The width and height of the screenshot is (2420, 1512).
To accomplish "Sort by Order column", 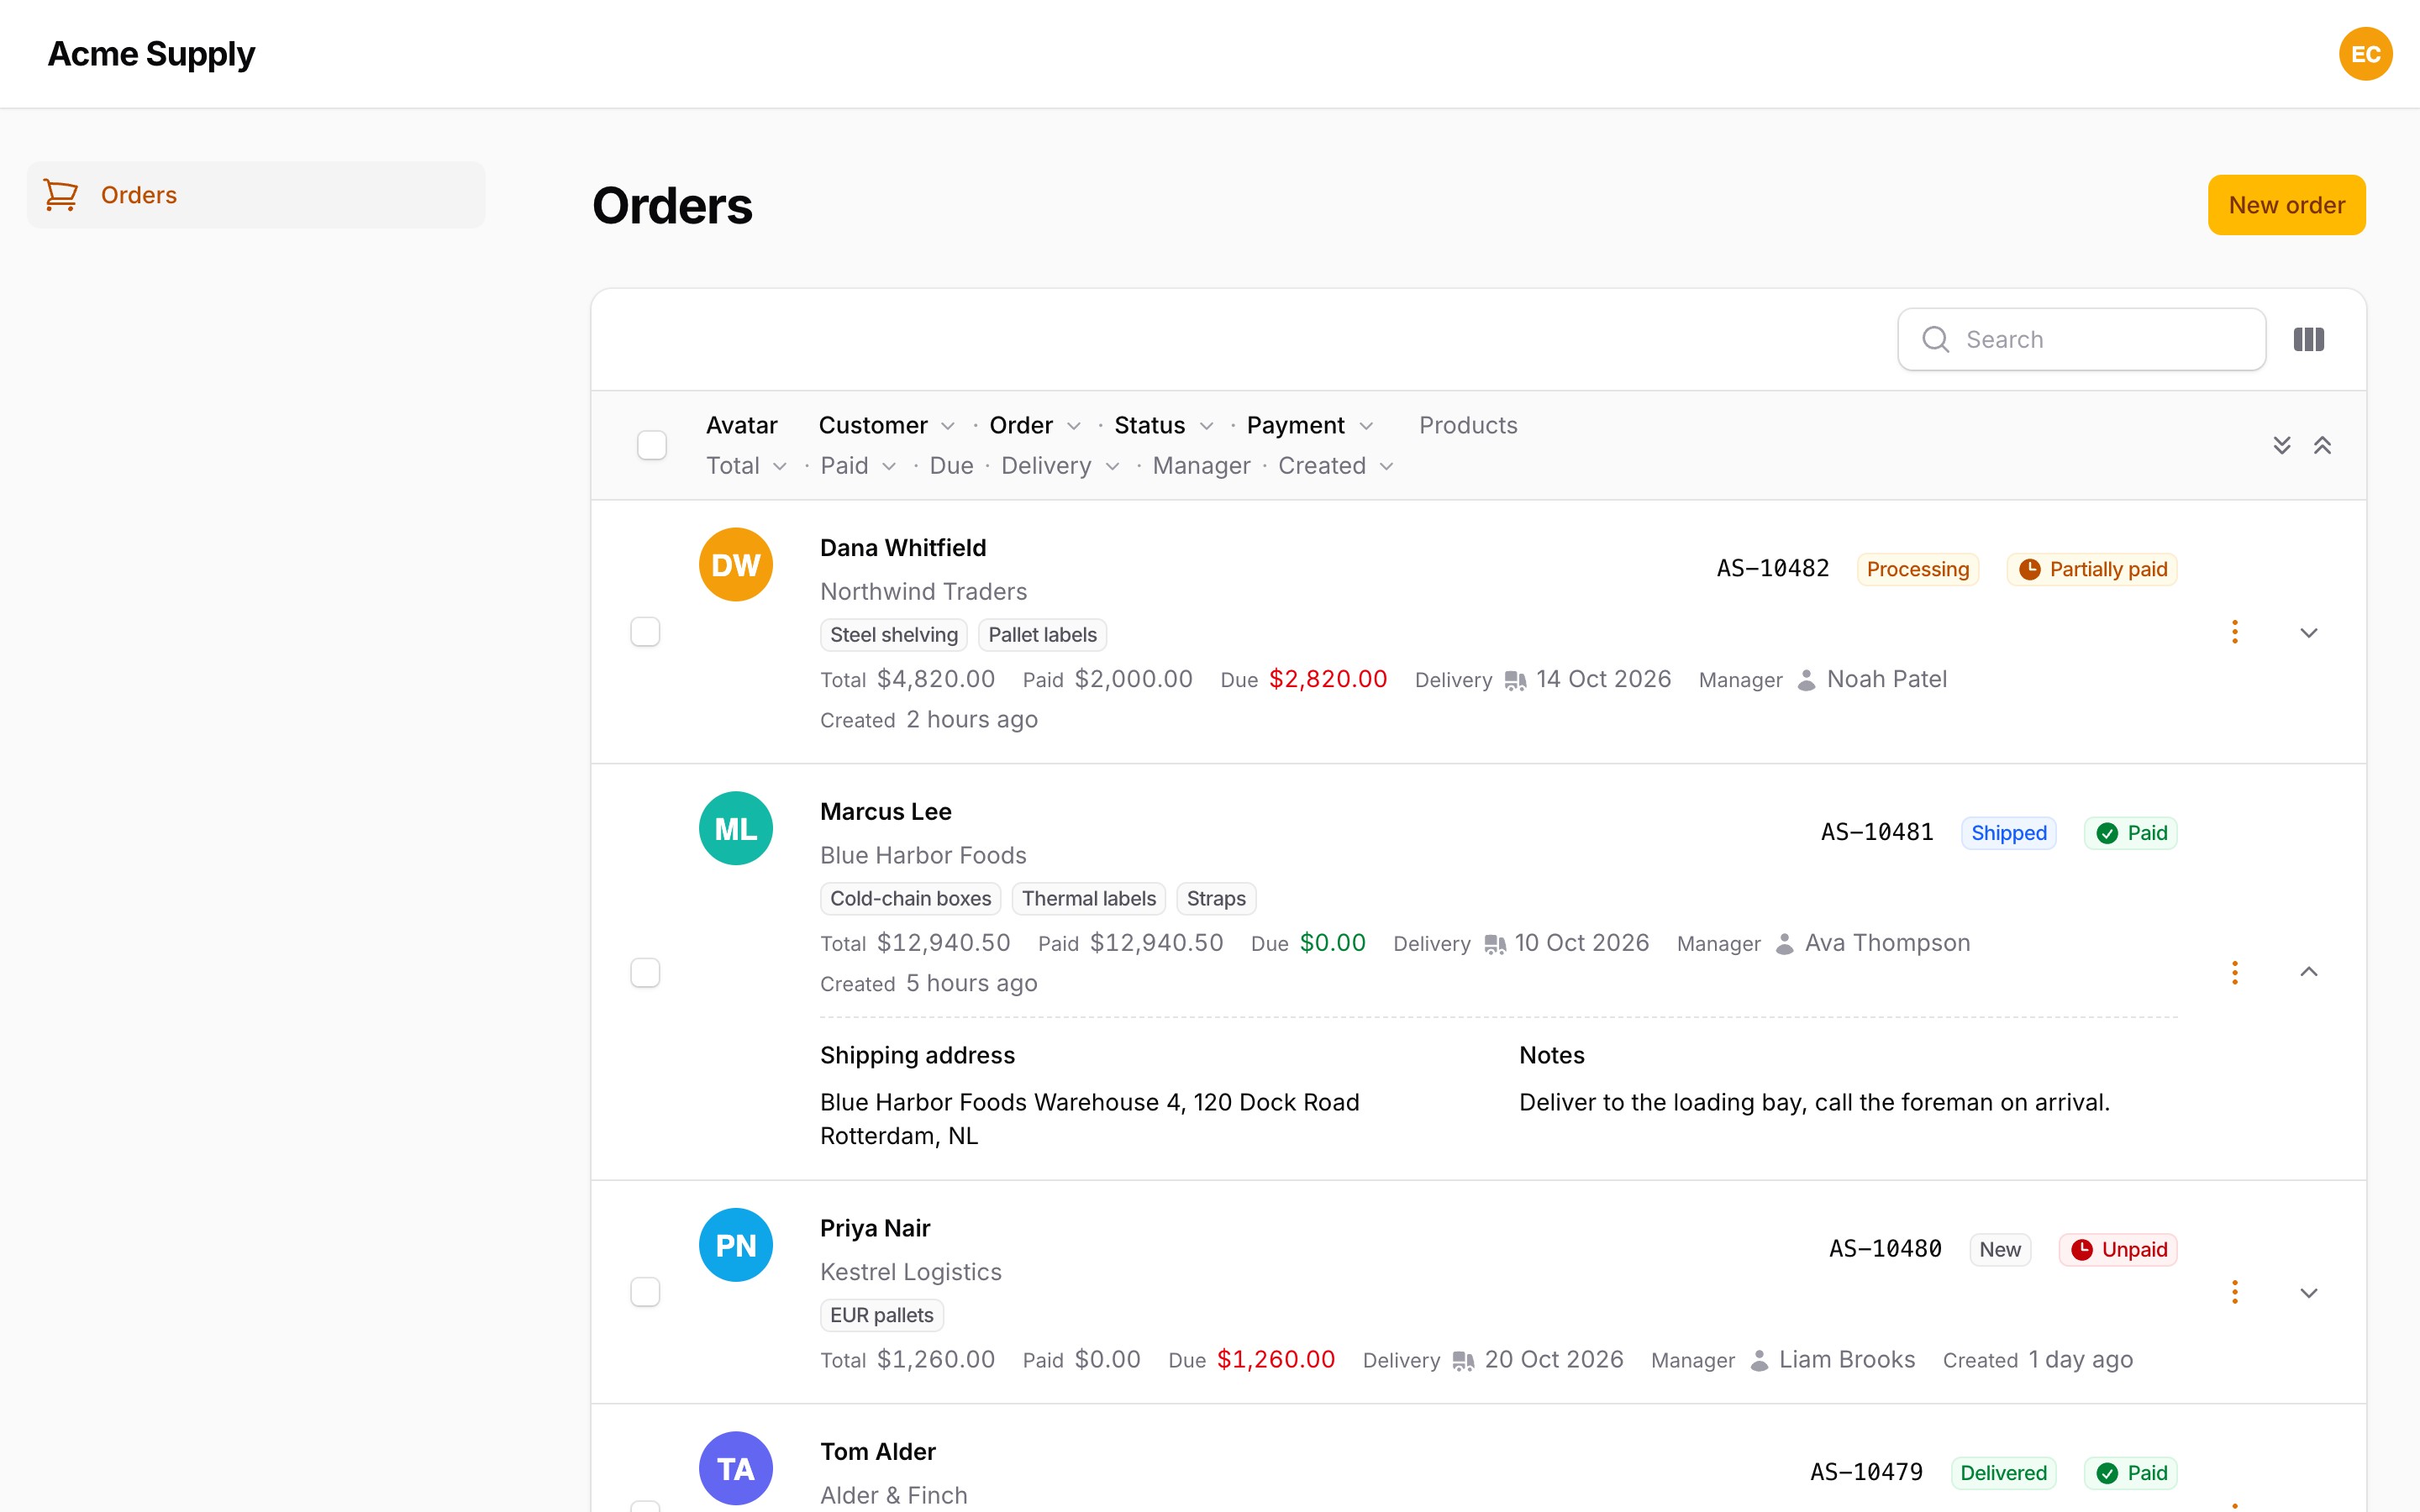I will coord(1034,425).
